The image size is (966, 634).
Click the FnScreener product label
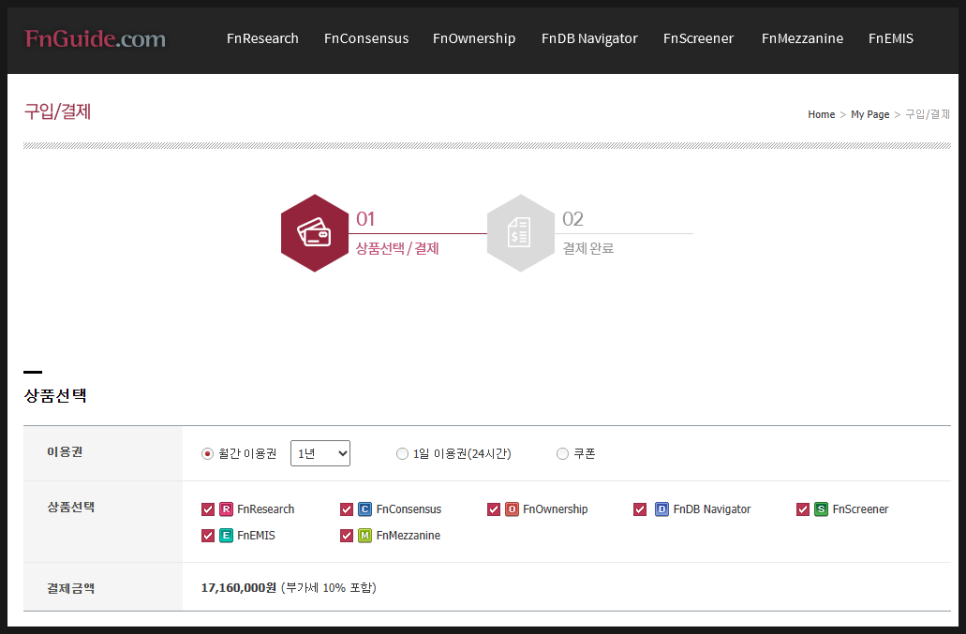coord(860,509)
